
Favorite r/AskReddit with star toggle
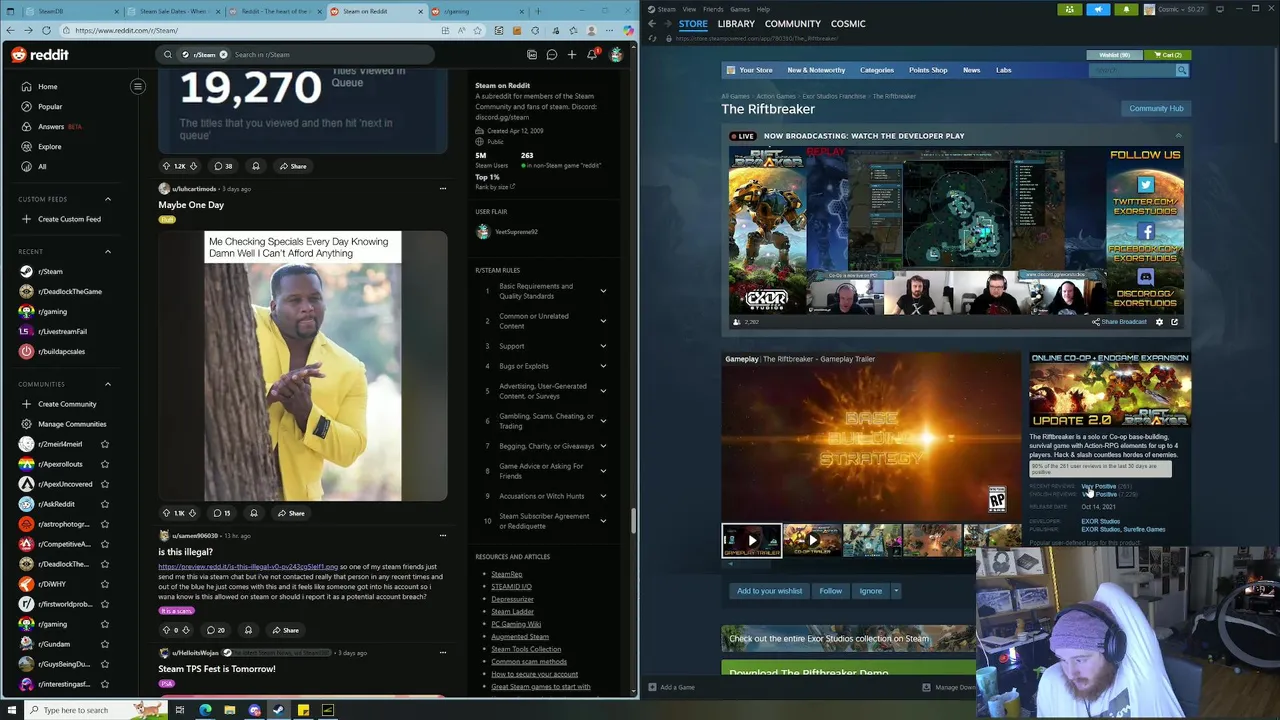105,504
